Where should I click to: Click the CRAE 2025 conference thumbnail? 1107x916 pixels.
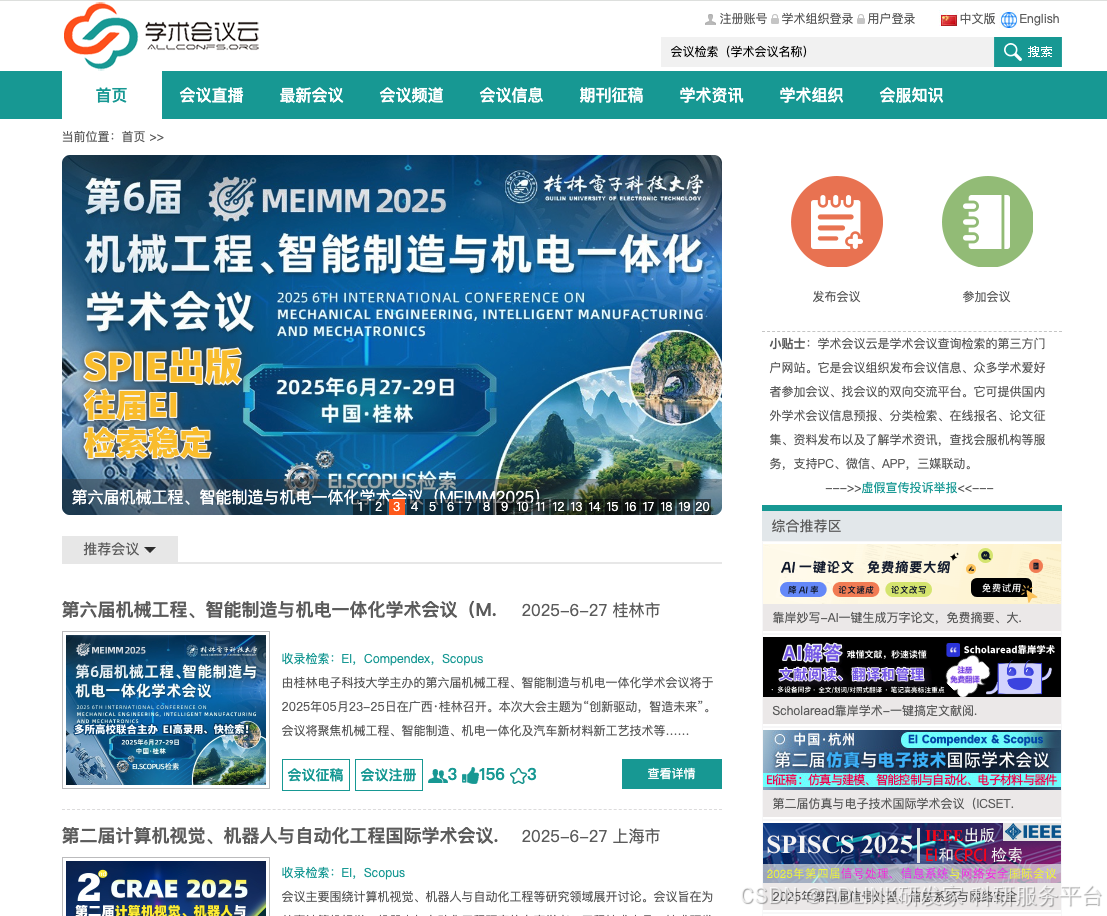pos(166,886)
